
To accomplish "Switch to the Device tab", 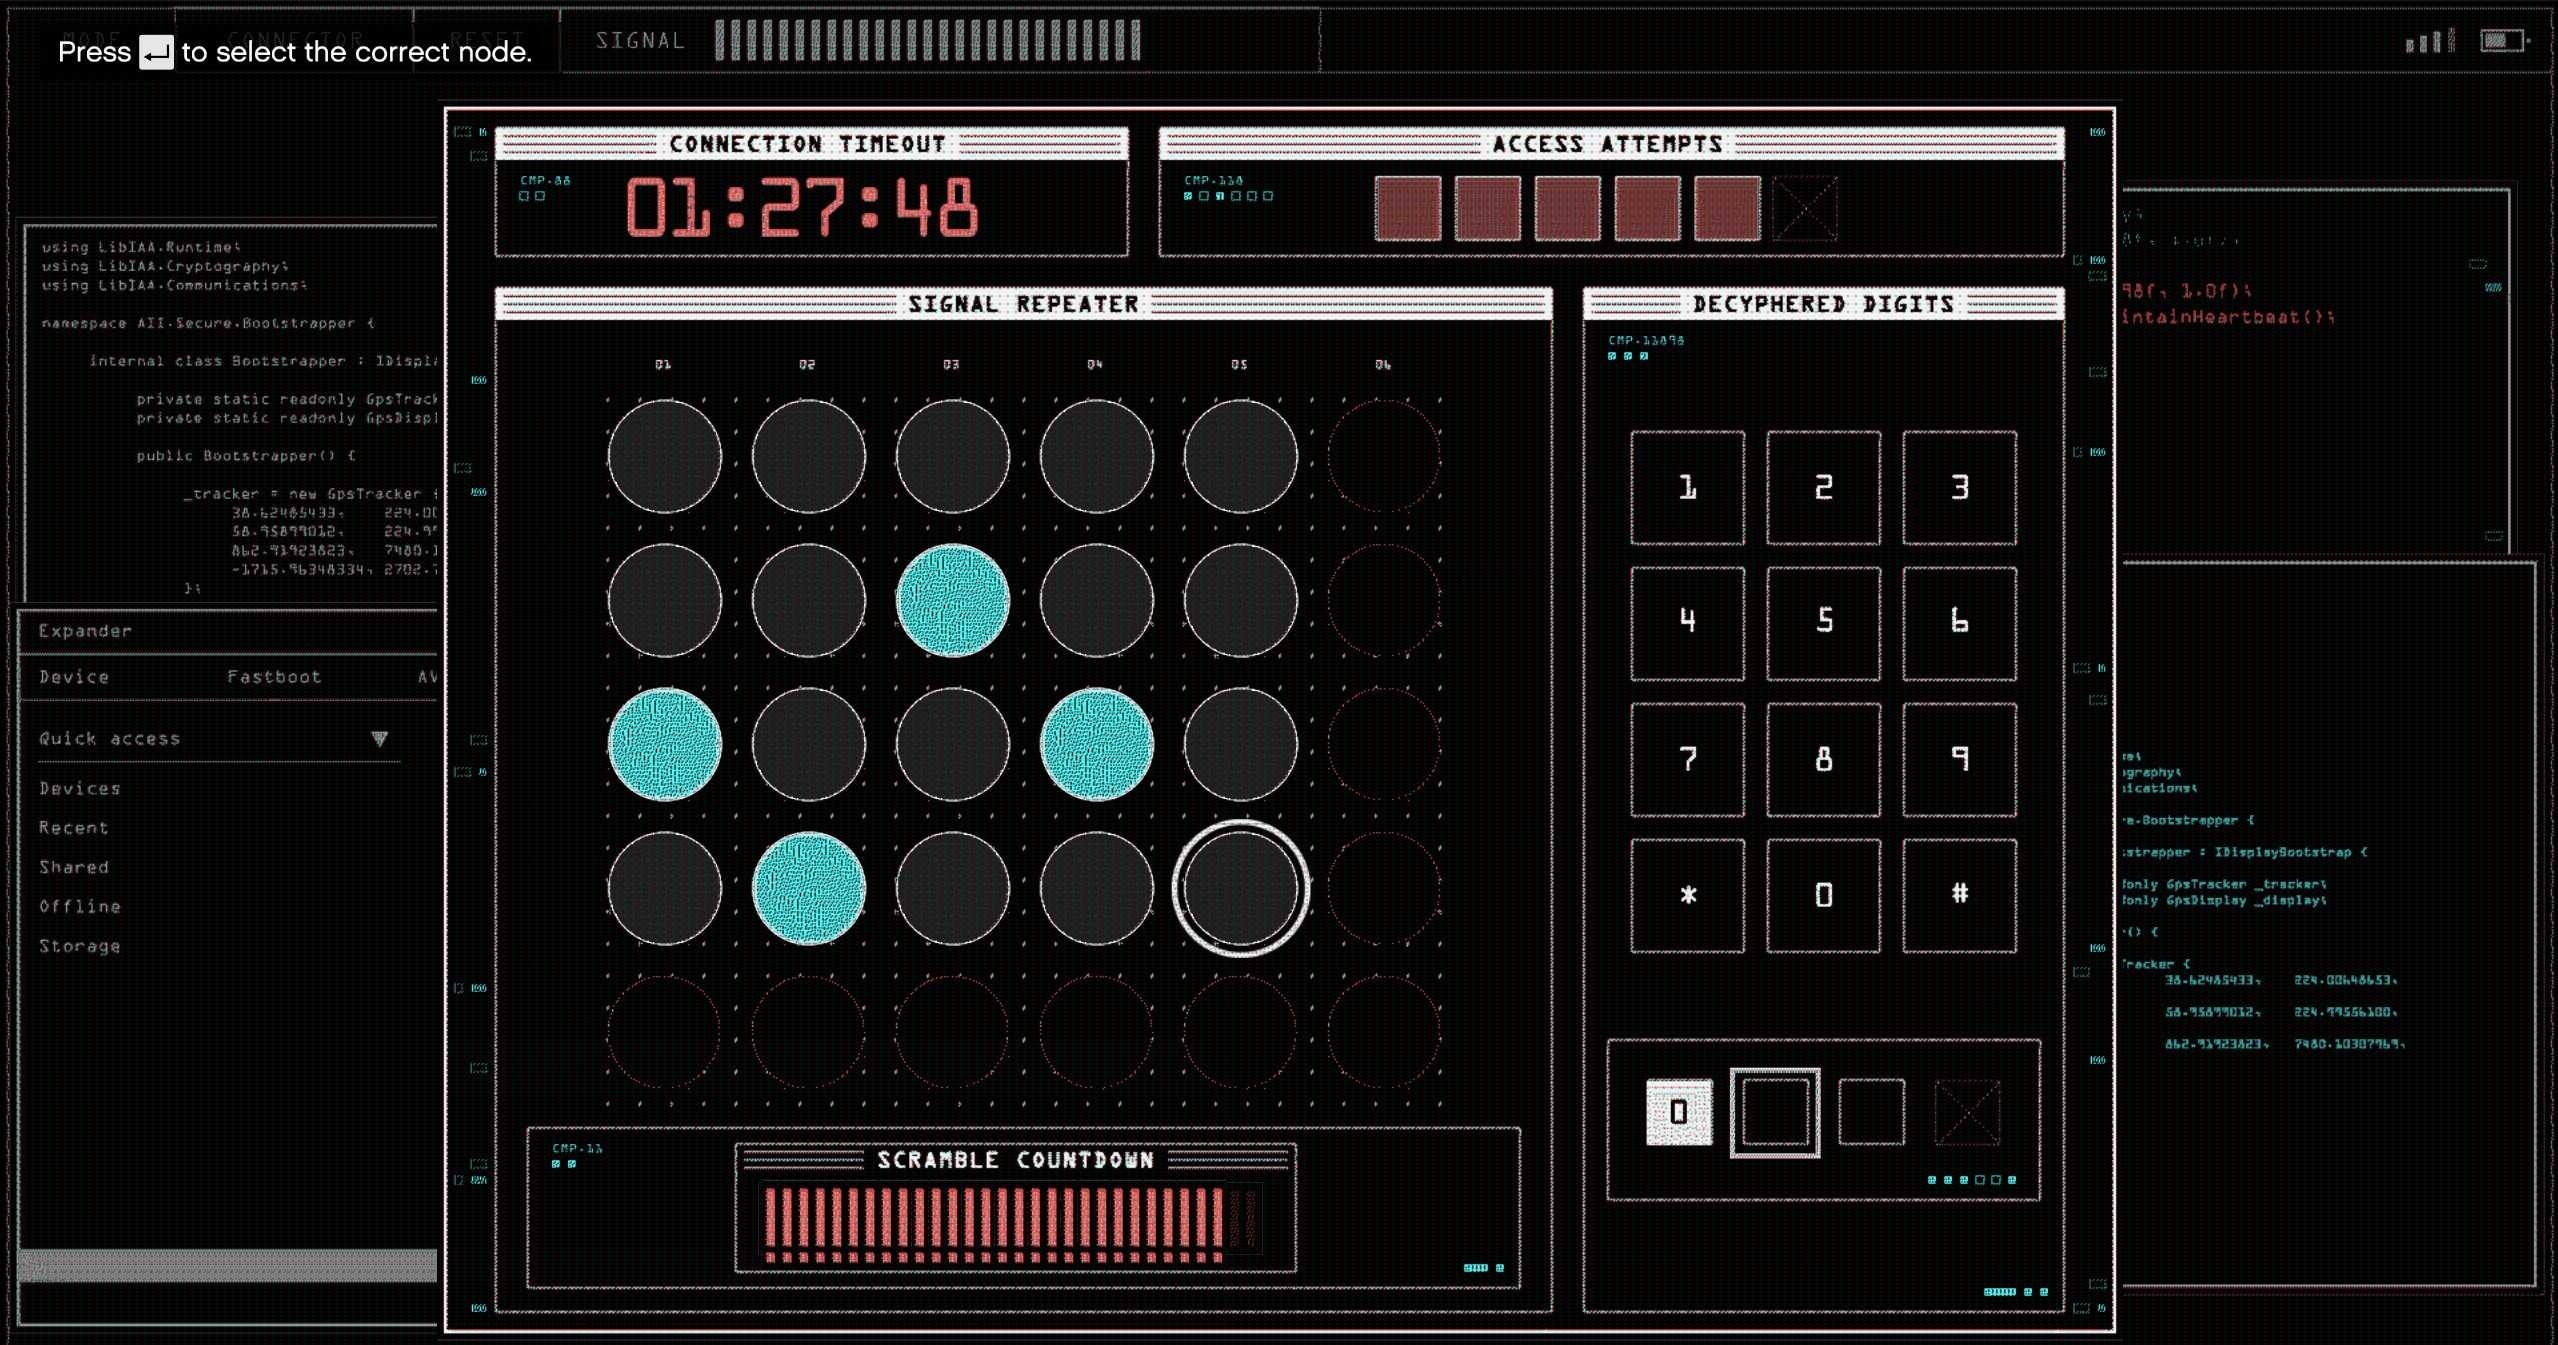I will coord(74,677).
